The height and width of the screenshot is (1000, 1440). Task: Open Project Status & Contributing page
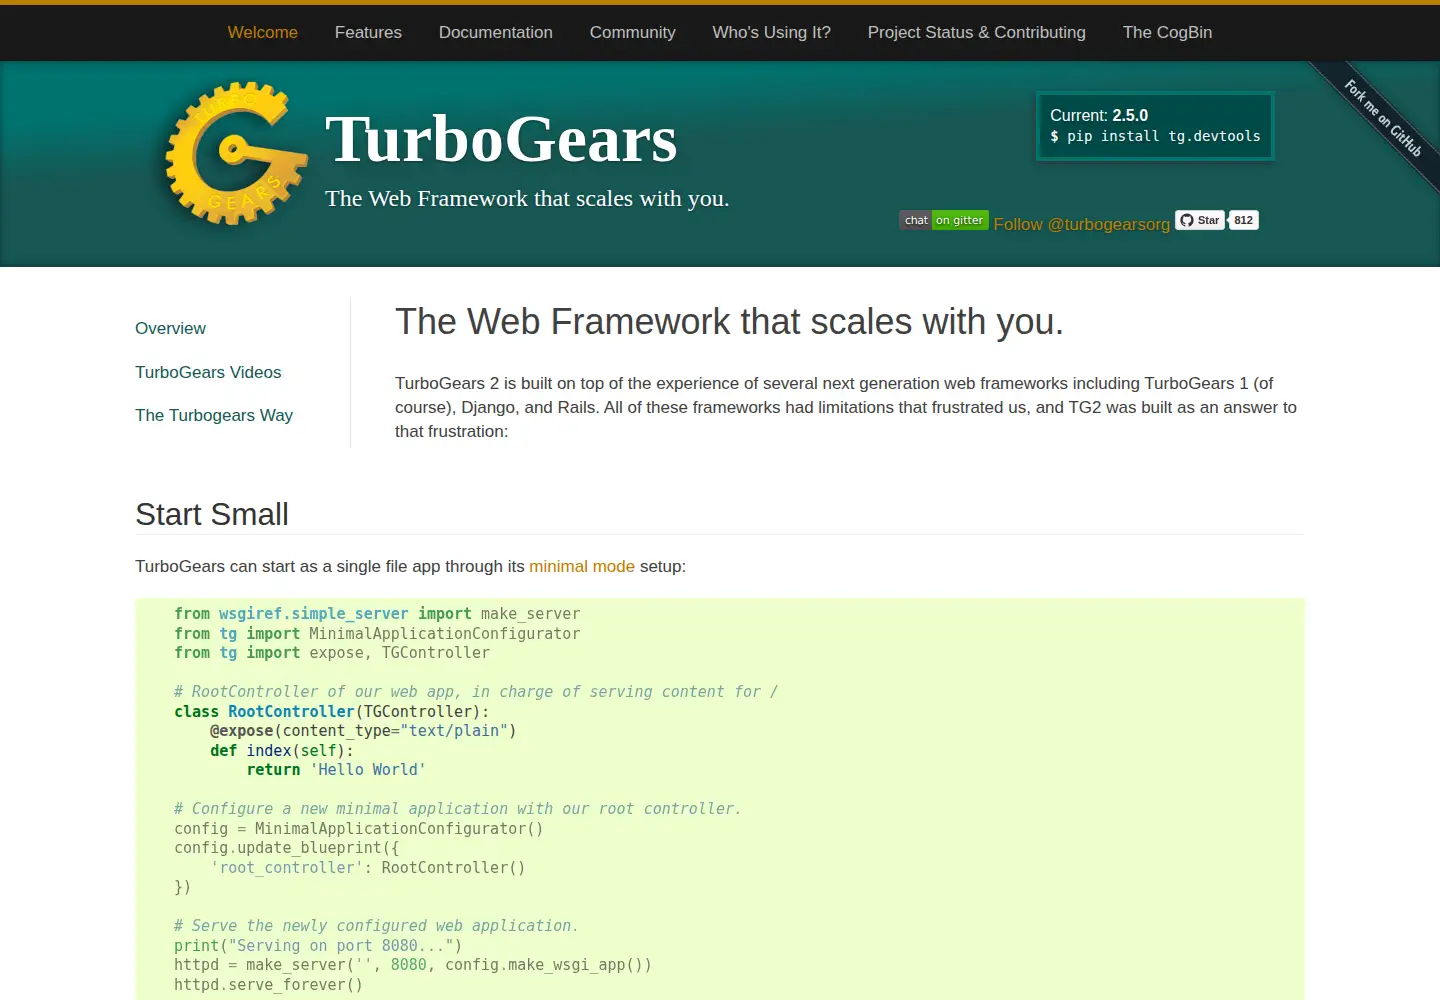[x=977, y=32]
